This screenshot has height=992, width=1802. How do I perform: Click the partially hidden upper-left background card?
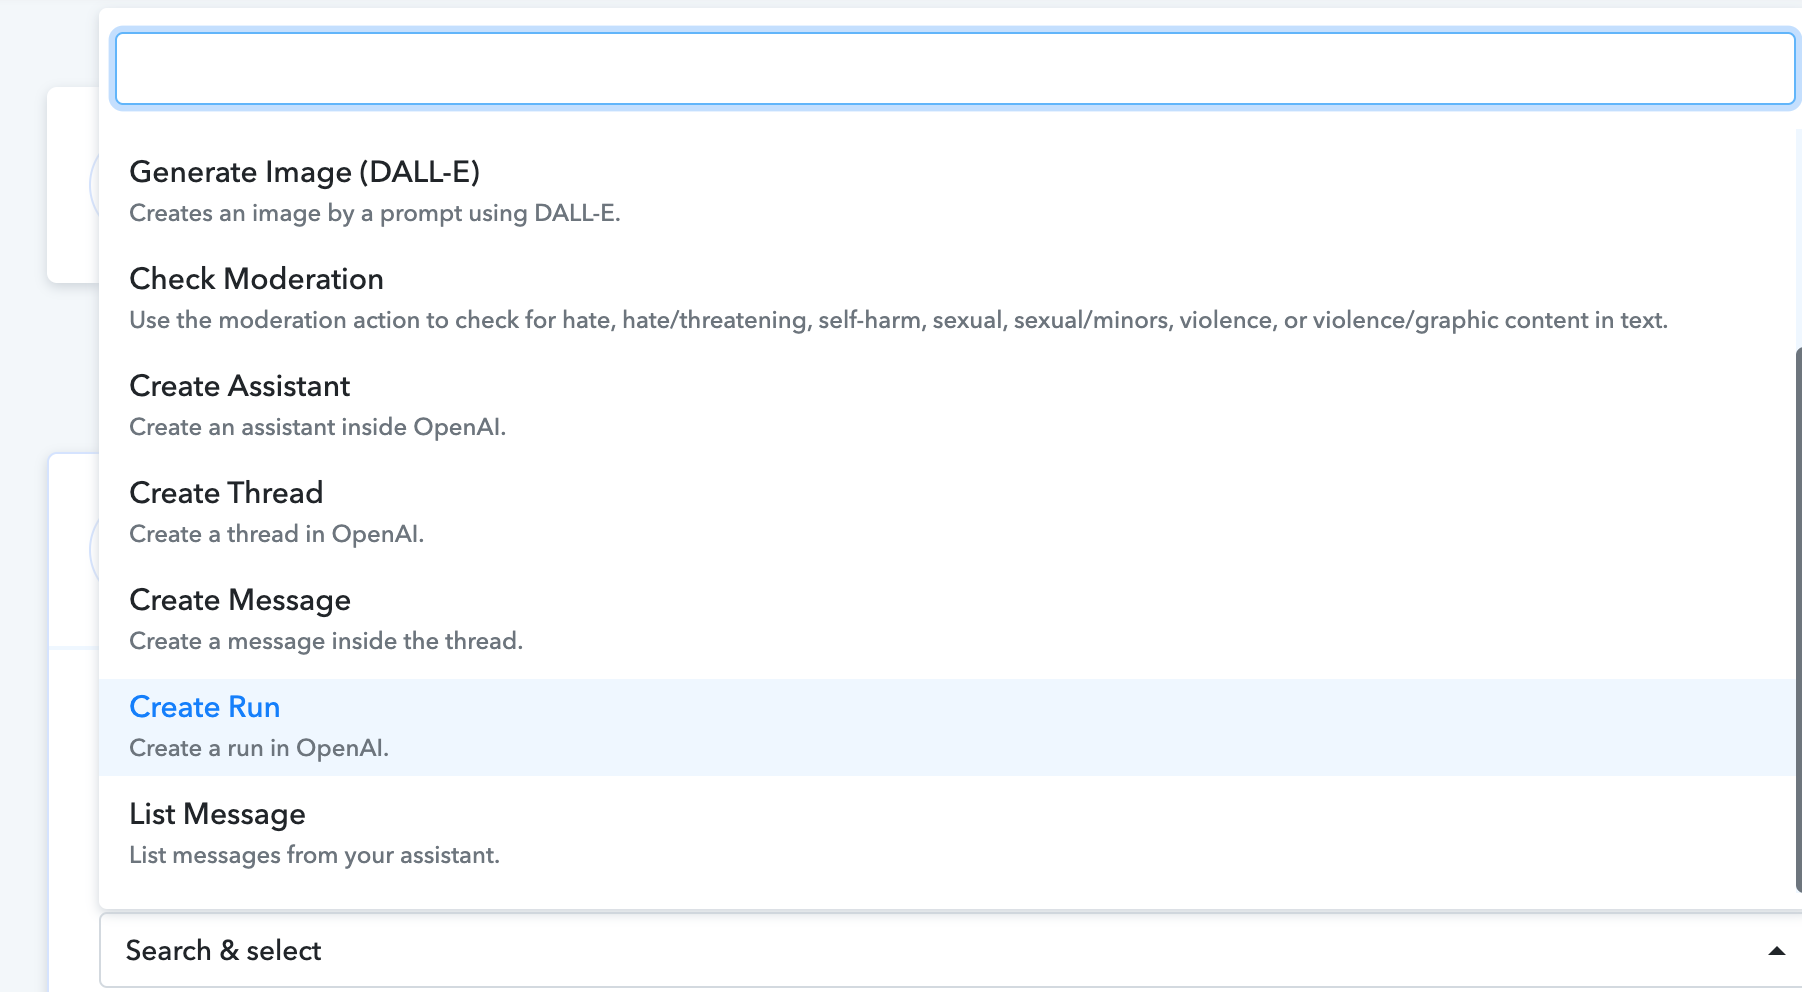73,185
